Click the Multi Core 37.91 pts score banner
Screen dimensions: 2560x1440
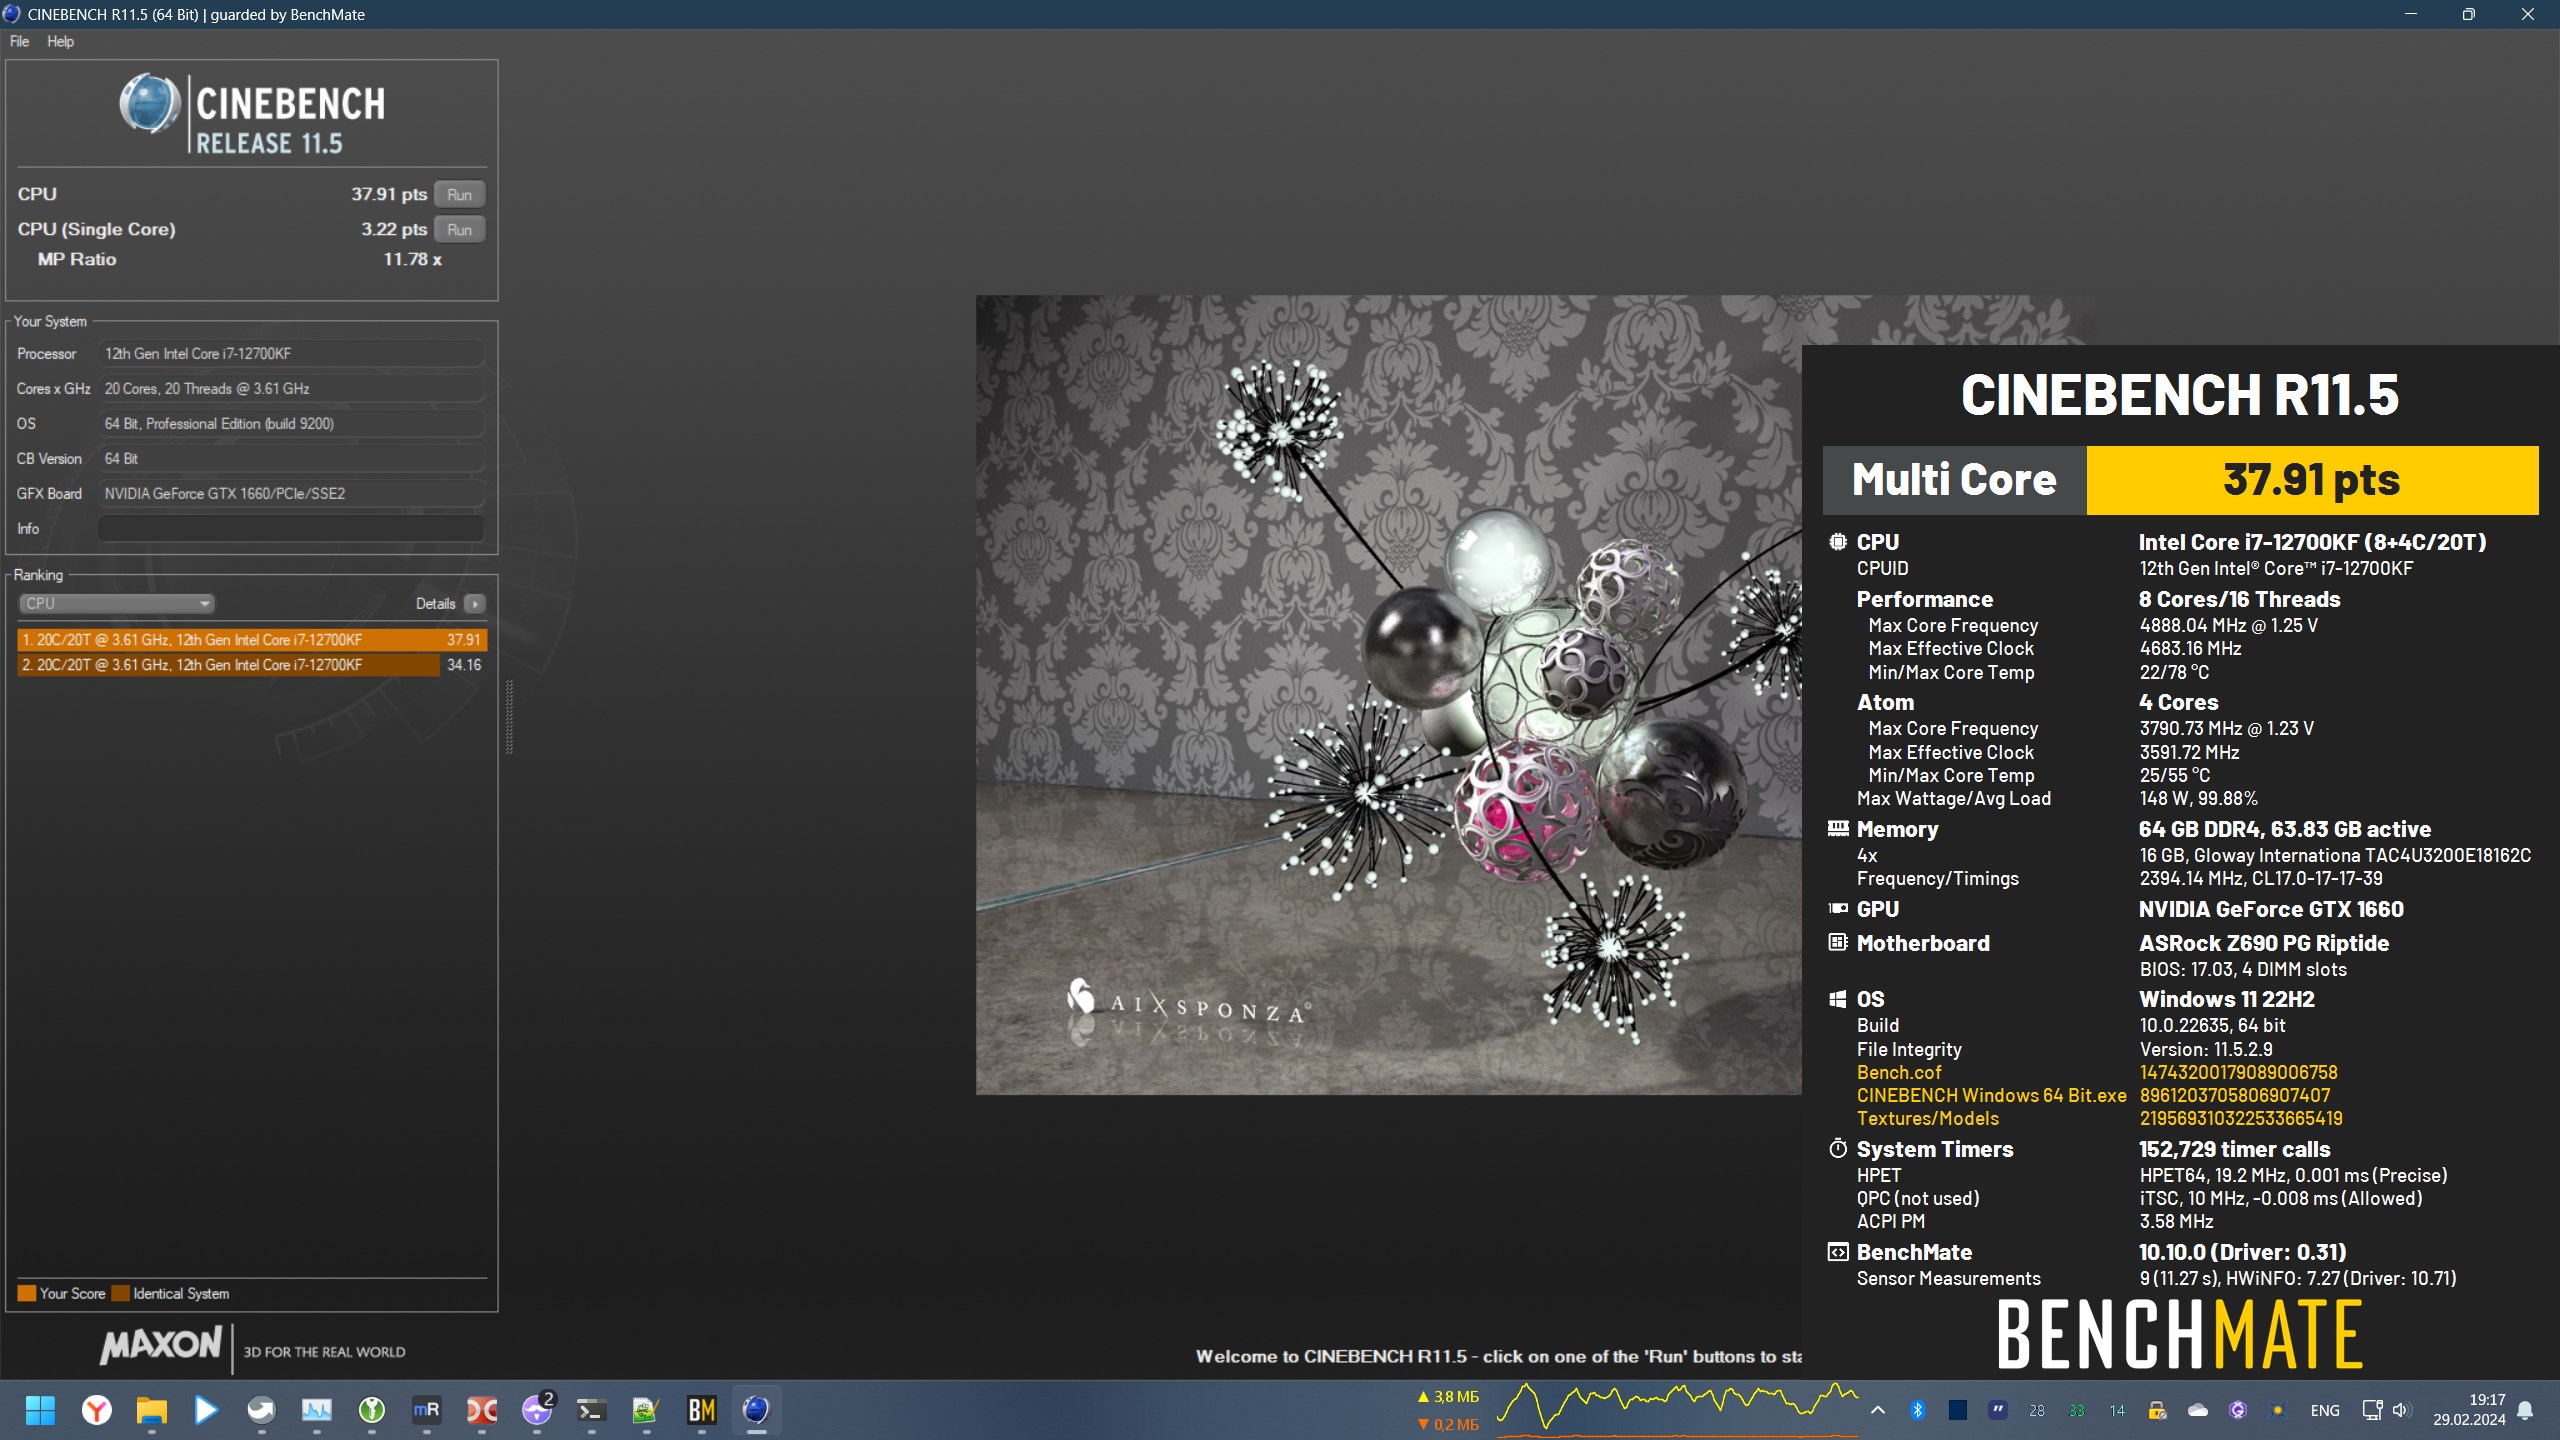click(x=2180, y=480)
